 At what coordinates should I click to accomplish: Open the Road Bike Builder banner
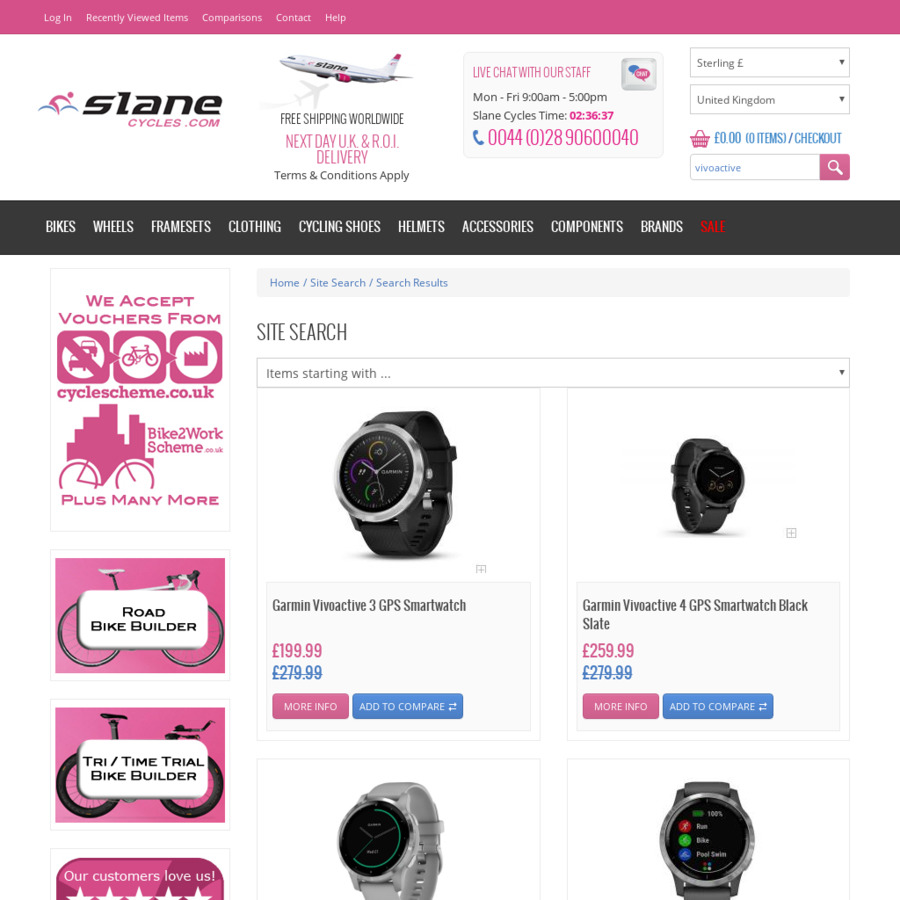tap(140, 615)
